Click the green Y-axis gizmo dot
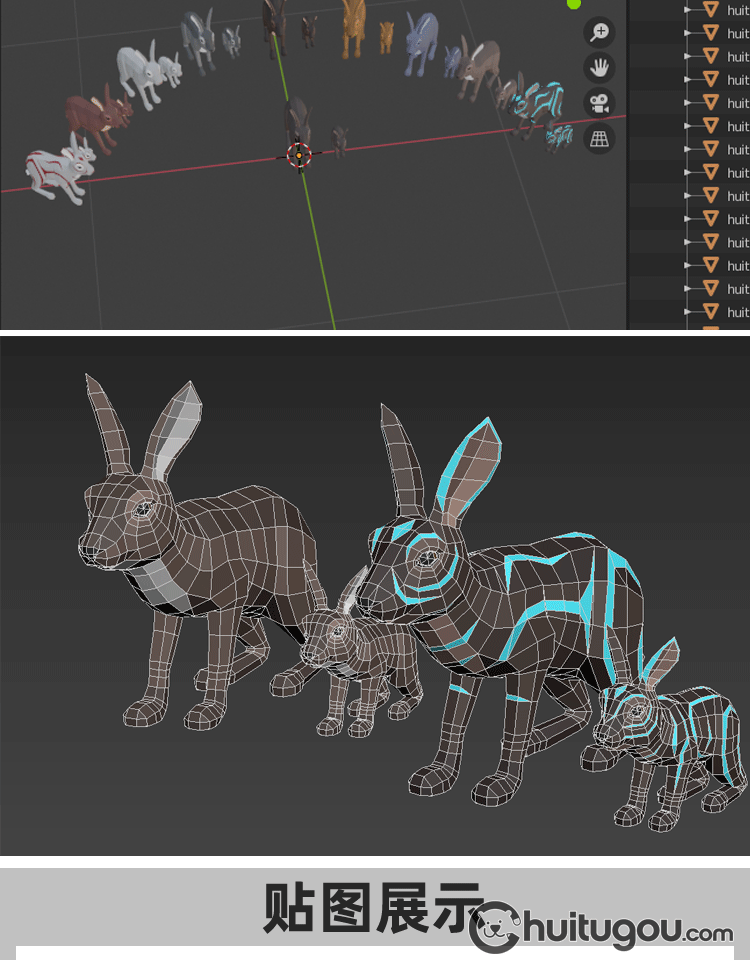 point(574,4)
